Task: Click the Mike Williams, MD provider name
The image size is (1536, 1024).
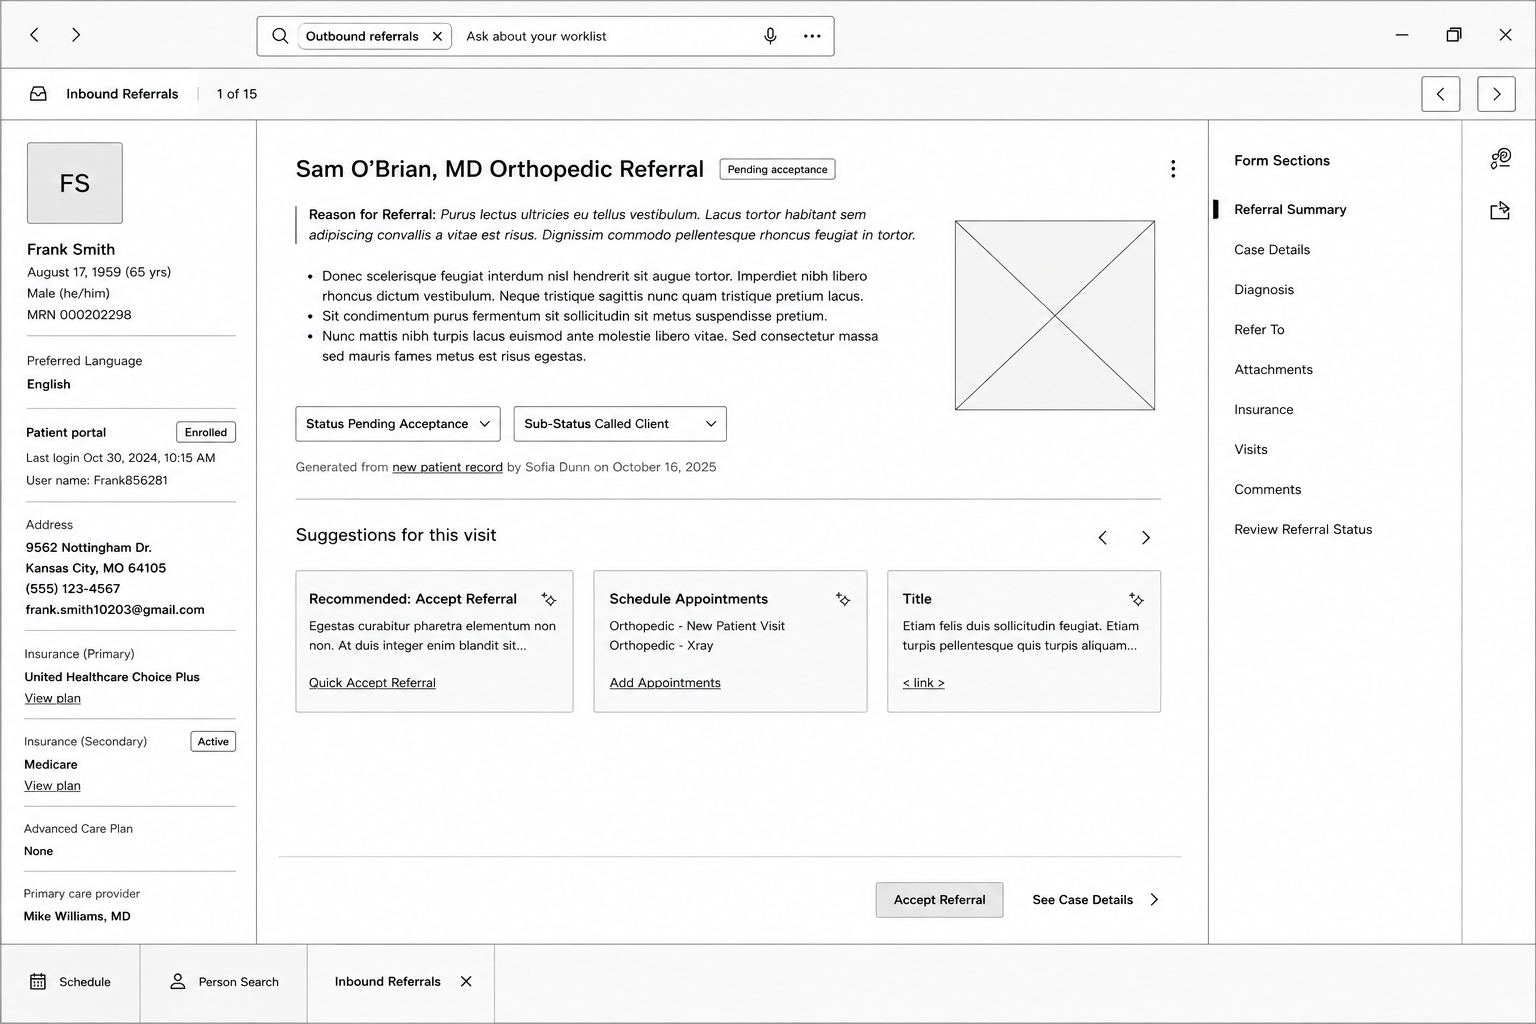Action: [x=77, y=916]
